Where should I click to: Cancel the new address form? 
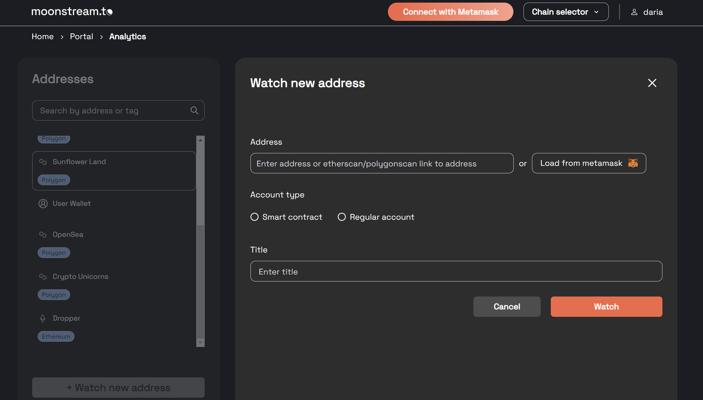[x=507, y=307]
